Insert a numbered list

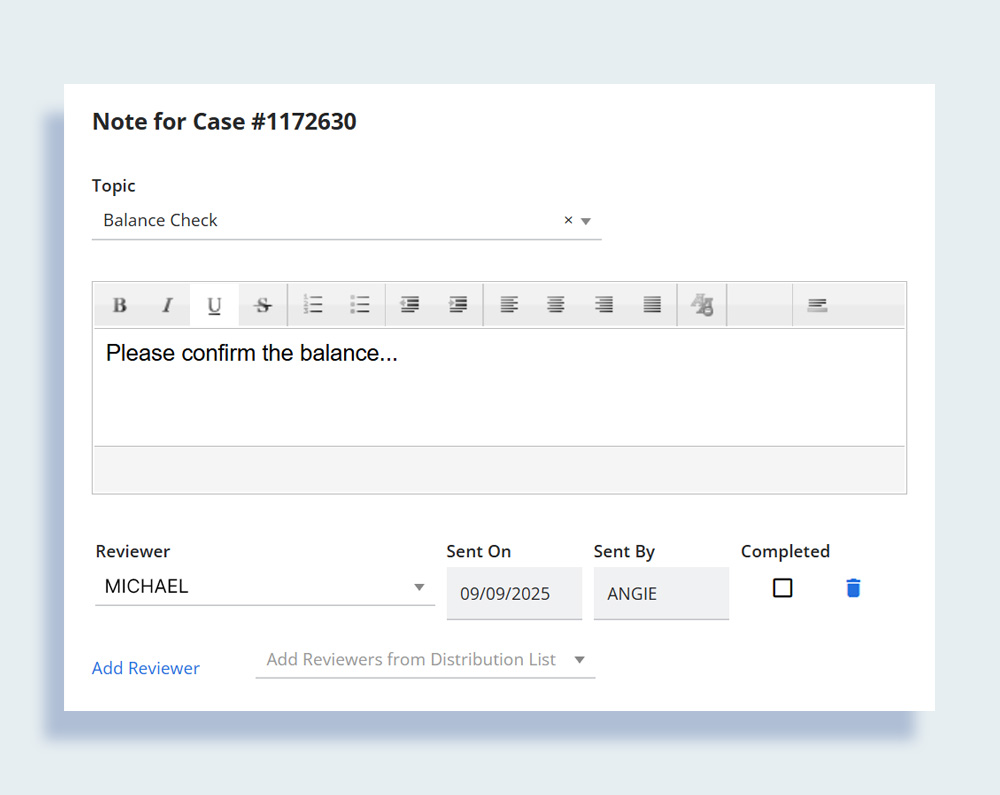[x=313, y=306]
